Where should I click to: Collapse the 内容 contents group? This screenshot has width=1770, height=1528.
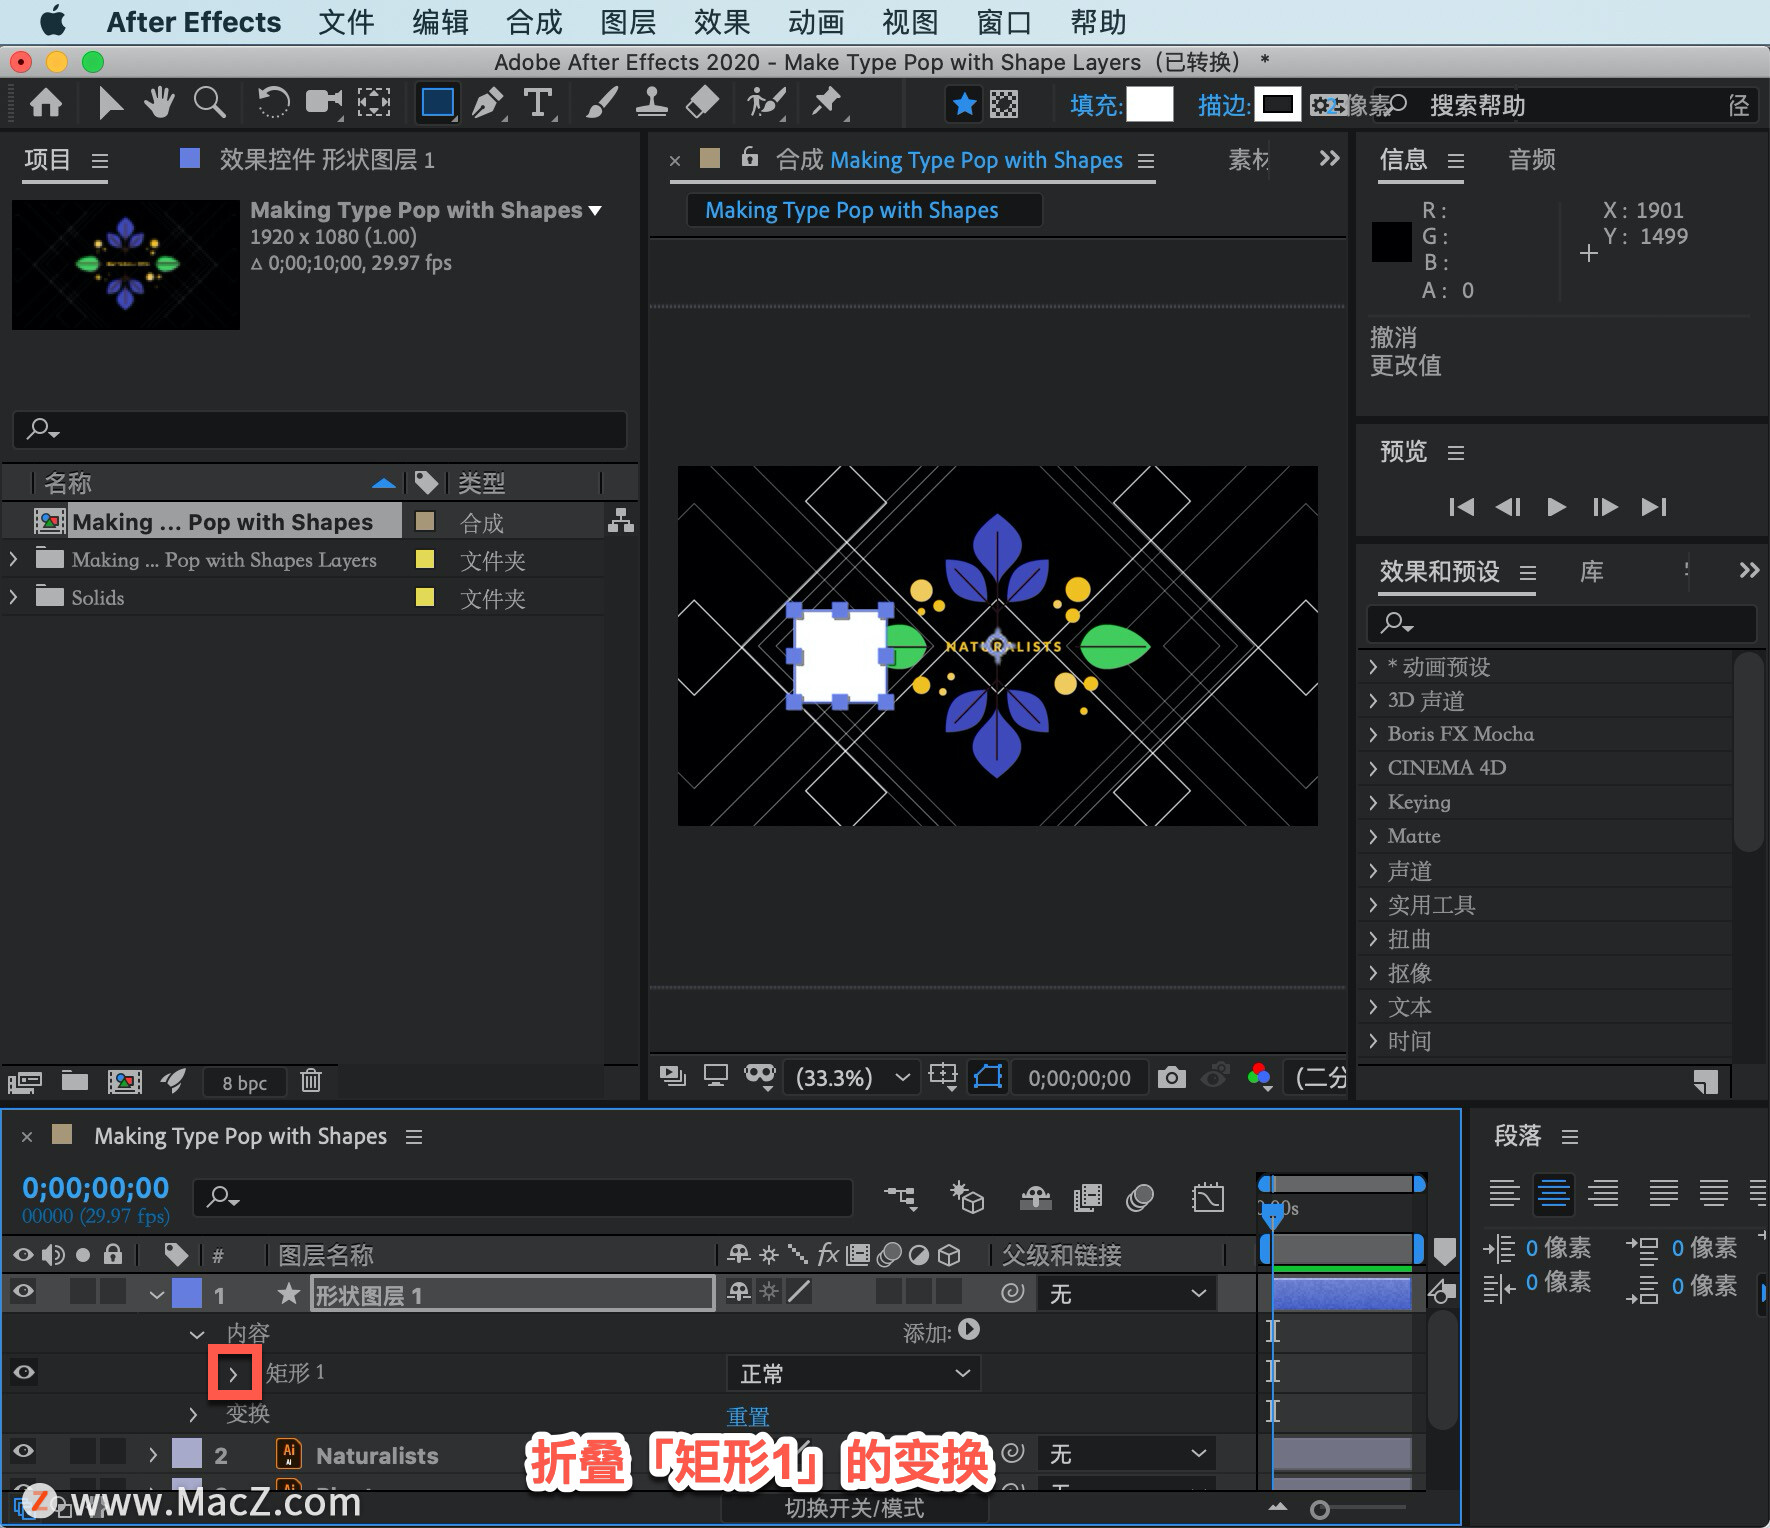pos(197,1333)
